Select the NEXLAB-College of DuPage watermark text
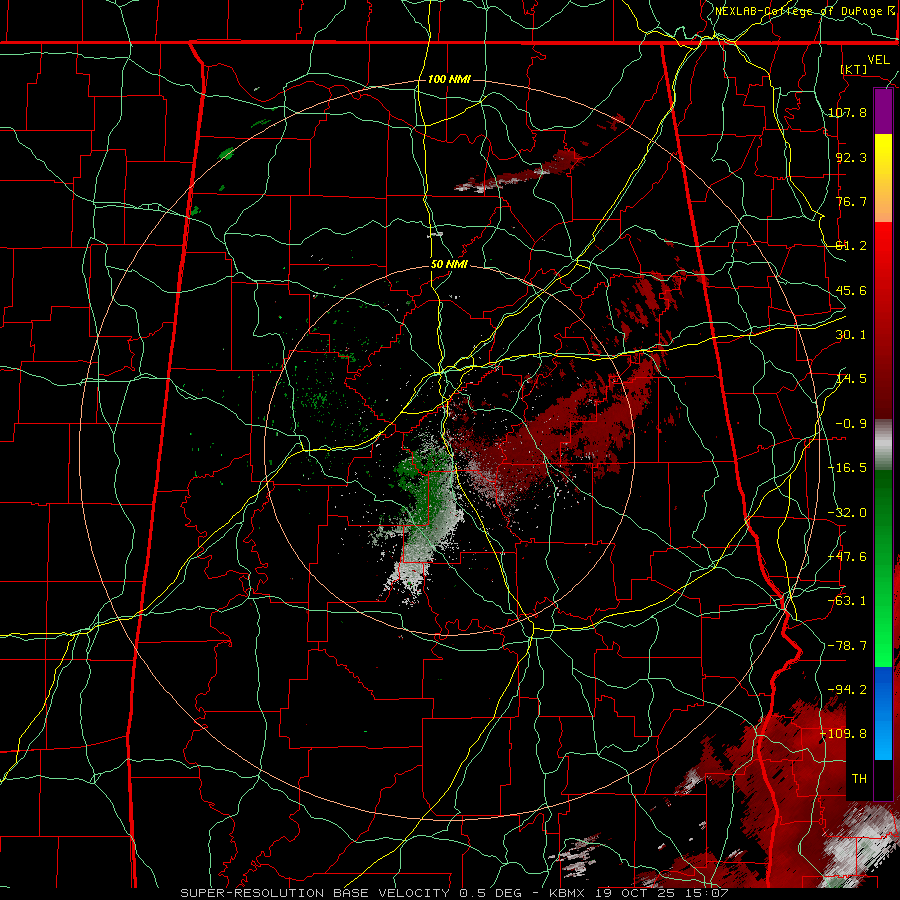The width and height of the screenshot is (900, 900). 805,11
